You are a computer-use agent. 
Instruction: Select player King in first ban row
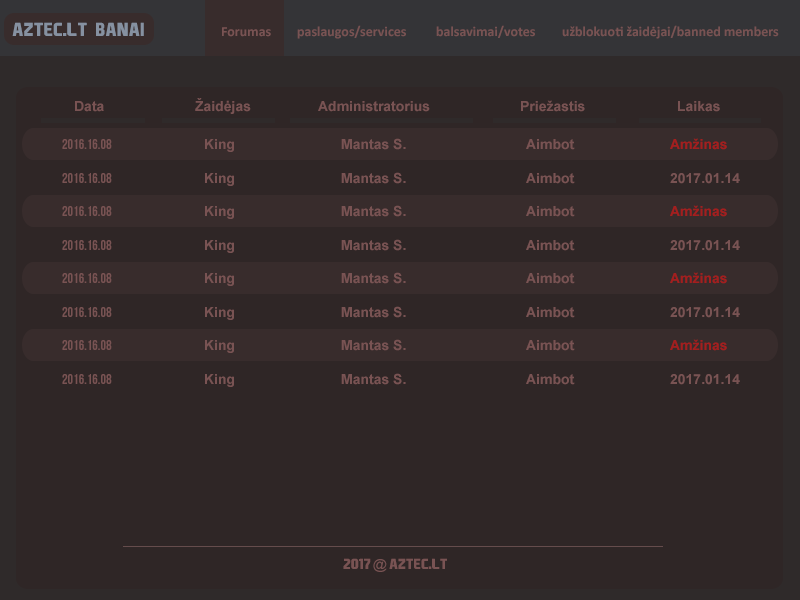pyautogui.click(x=219, y=144)
